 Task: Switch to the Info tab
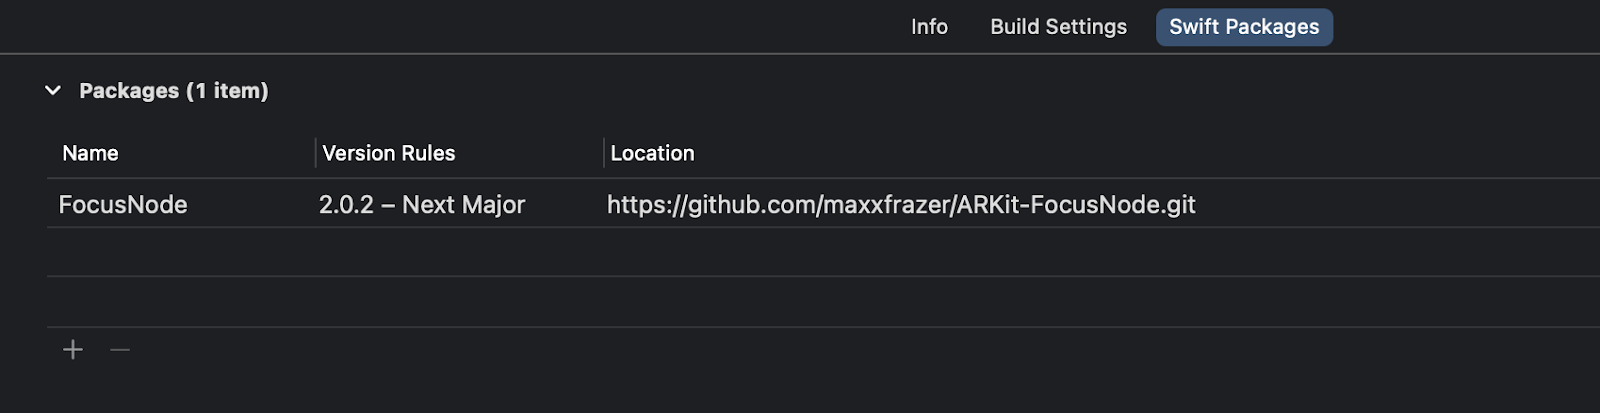[929, 27]
